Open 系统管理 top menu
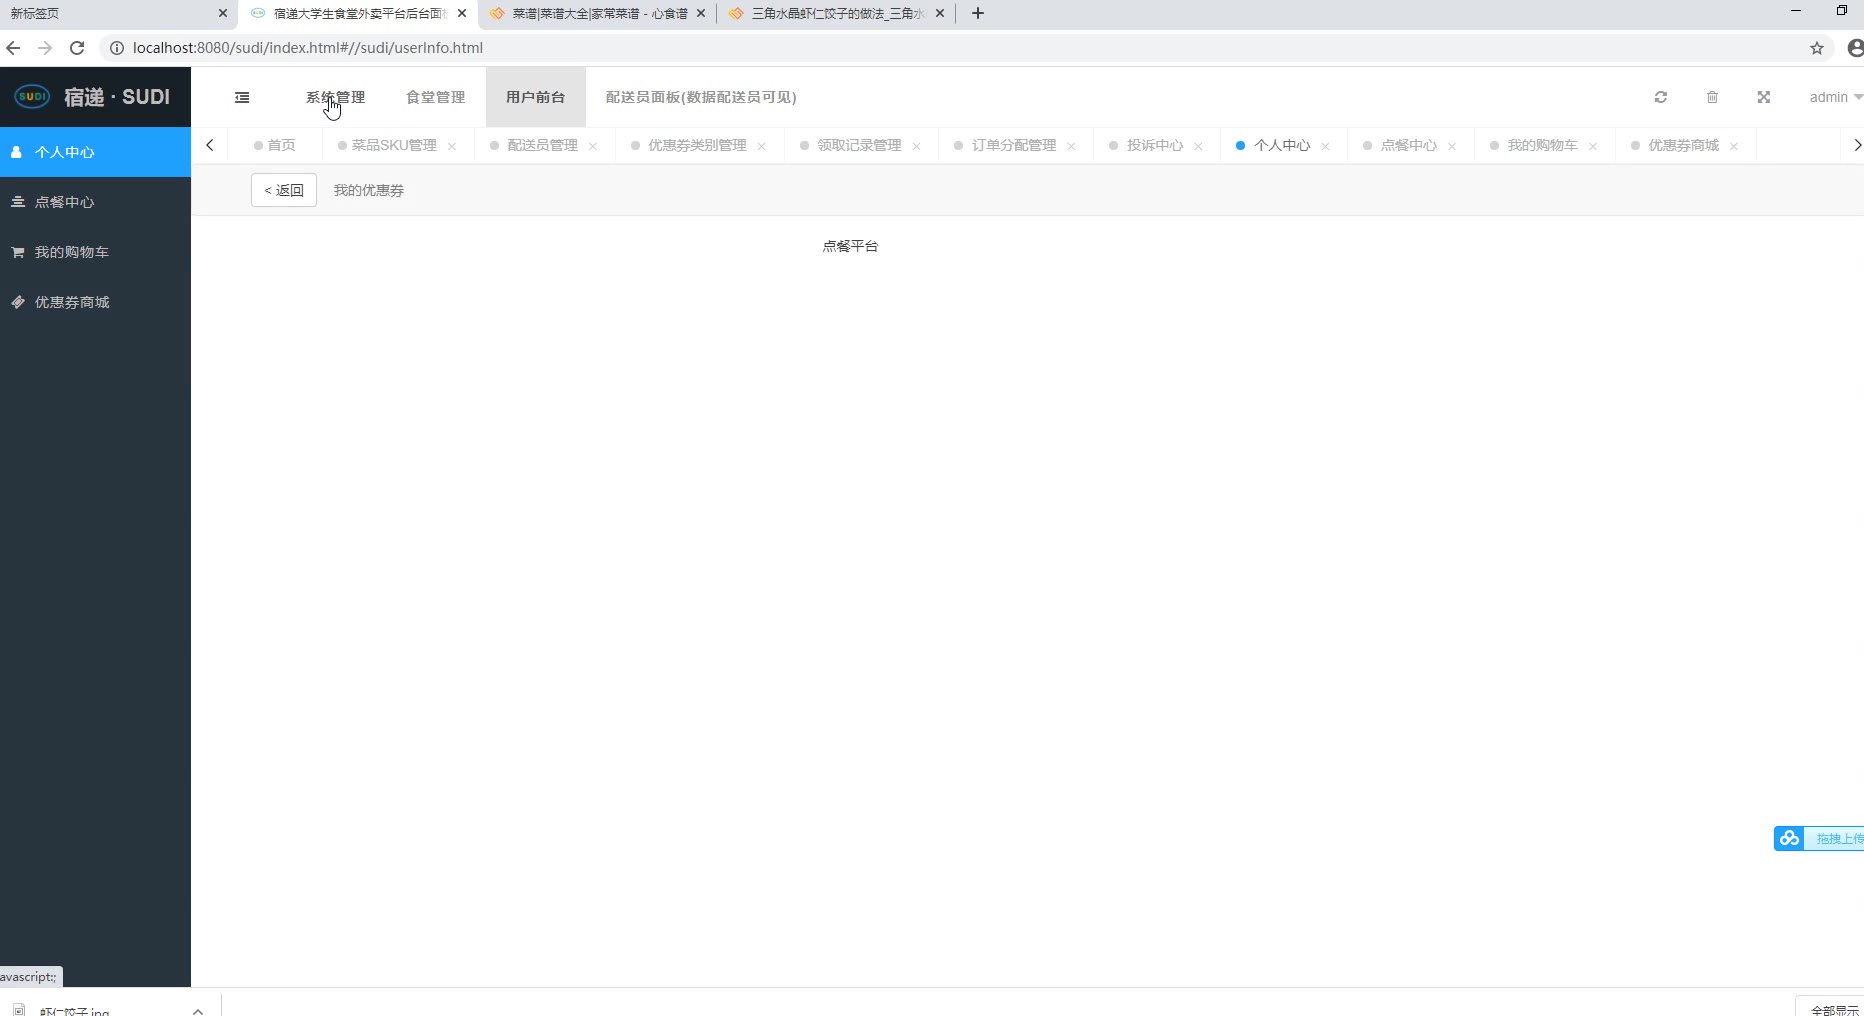The image size is (1864, 1016). 335,97
